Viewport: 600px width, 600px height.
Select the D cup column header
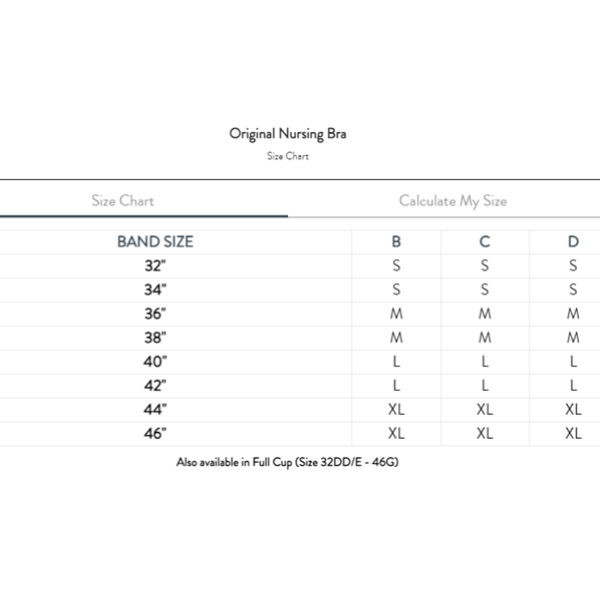pos(573,242)
